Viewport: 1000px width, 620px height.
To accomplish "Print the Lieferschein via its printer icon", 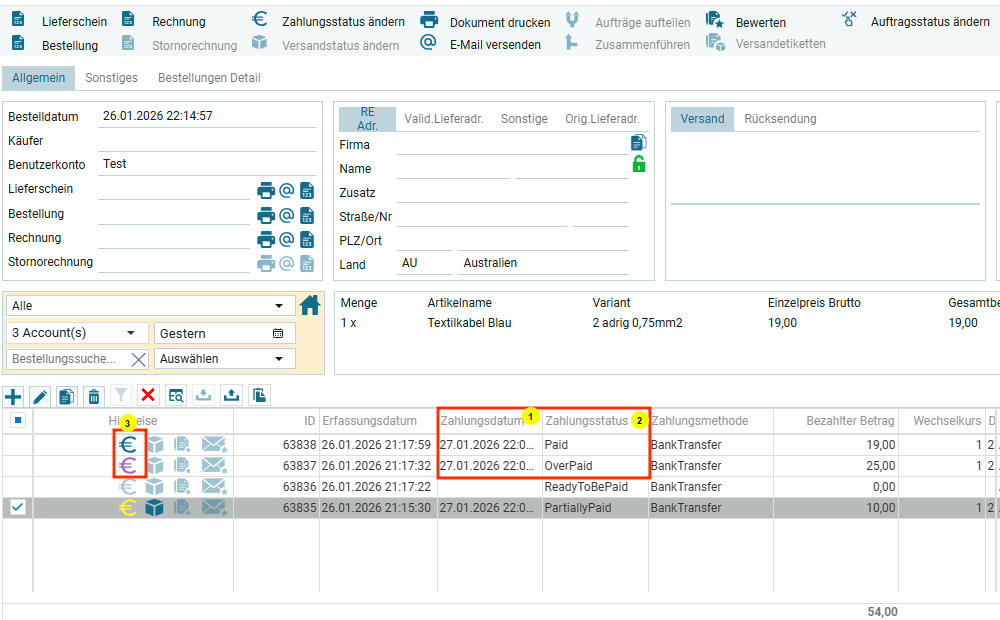I will [266, 190].
